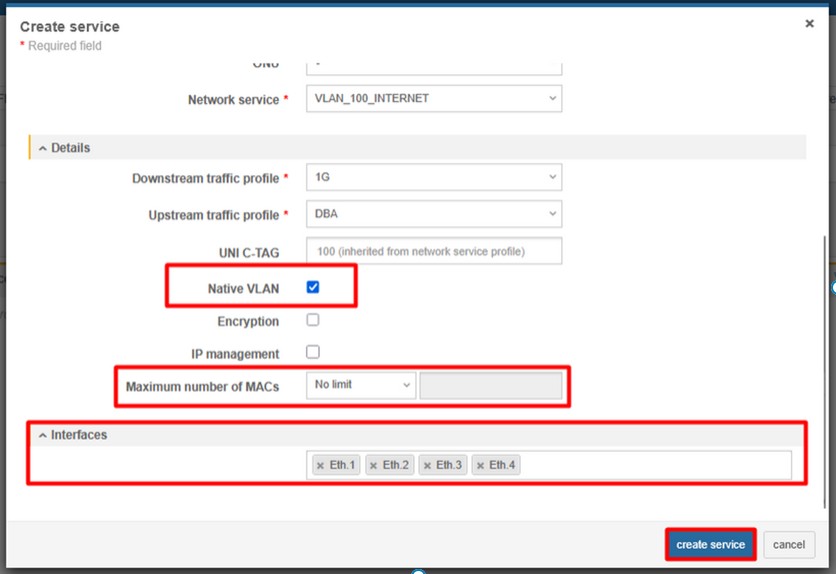The width and height of the screenshot is (836, 574).
Task: Open the Network service dropdown
Action: tap(433, 99)
